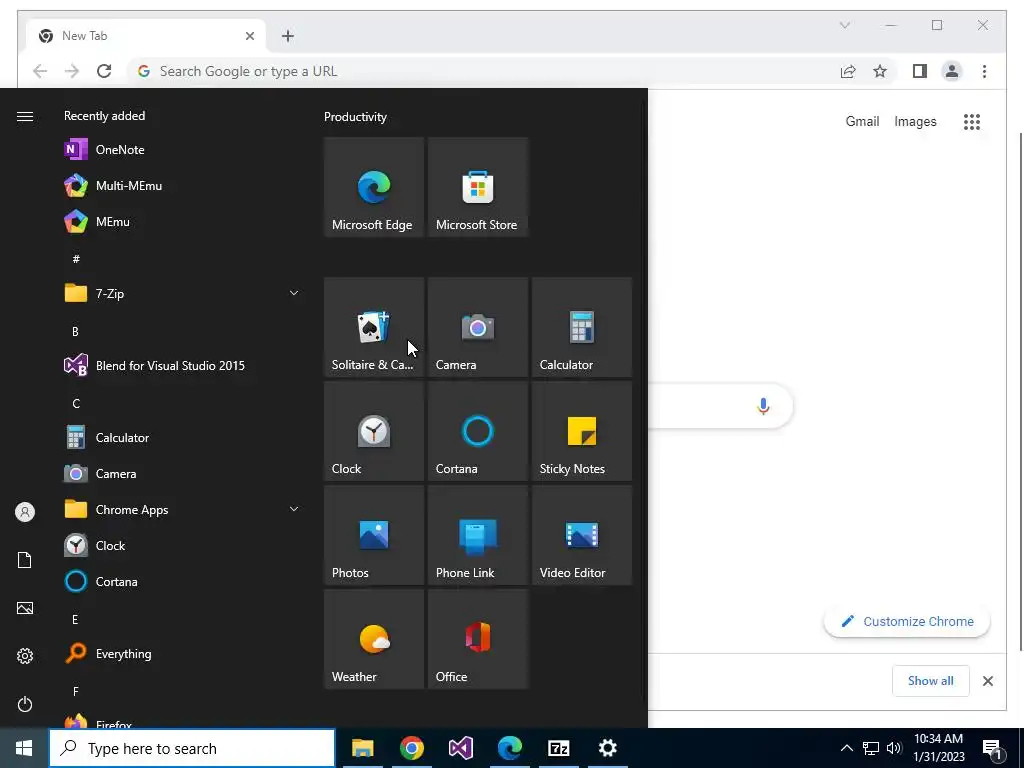Open the Clock tile
The width and height of the screenshot is (1024, 768).
374,431
